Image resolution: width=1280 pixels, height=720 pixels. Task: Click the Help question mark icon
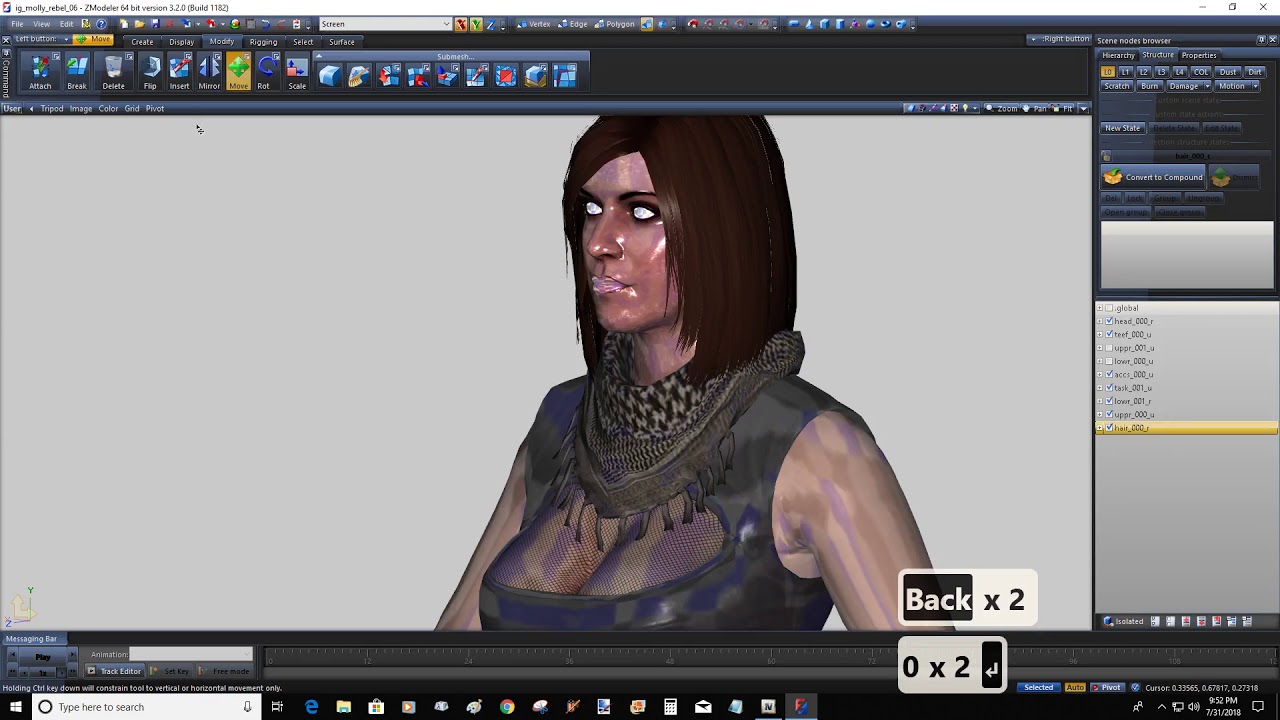point(101,24)
